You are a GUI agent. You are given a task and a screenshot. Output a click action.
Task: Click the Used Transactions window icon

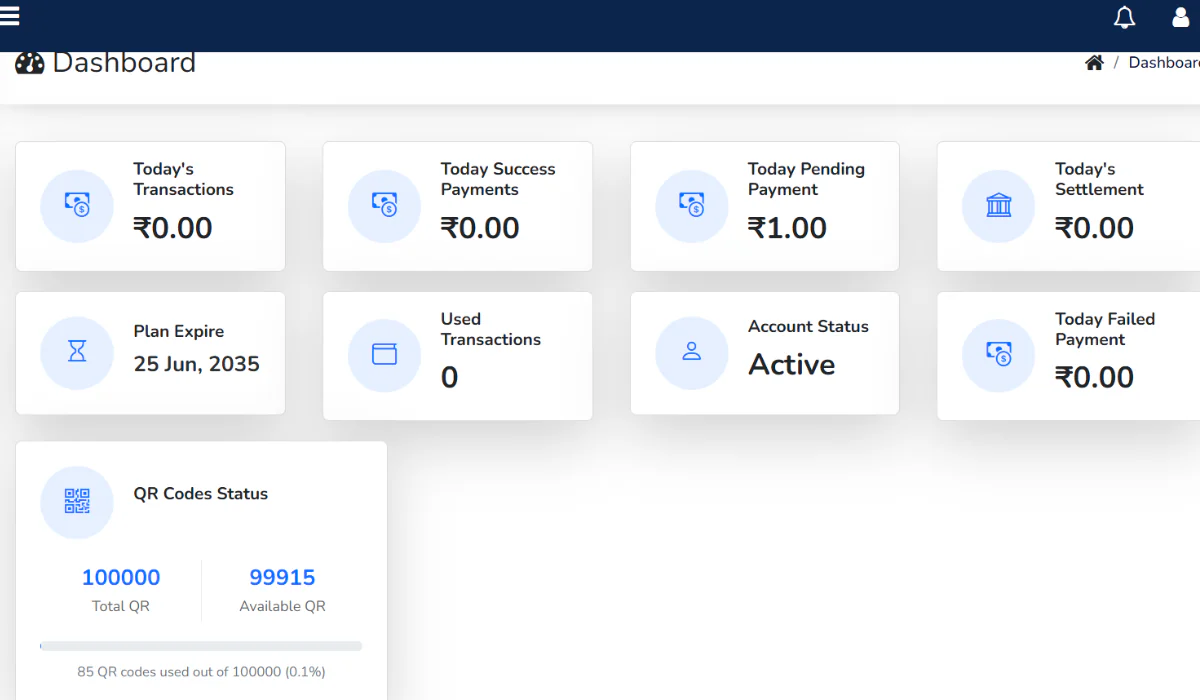[x=384, y=355]
